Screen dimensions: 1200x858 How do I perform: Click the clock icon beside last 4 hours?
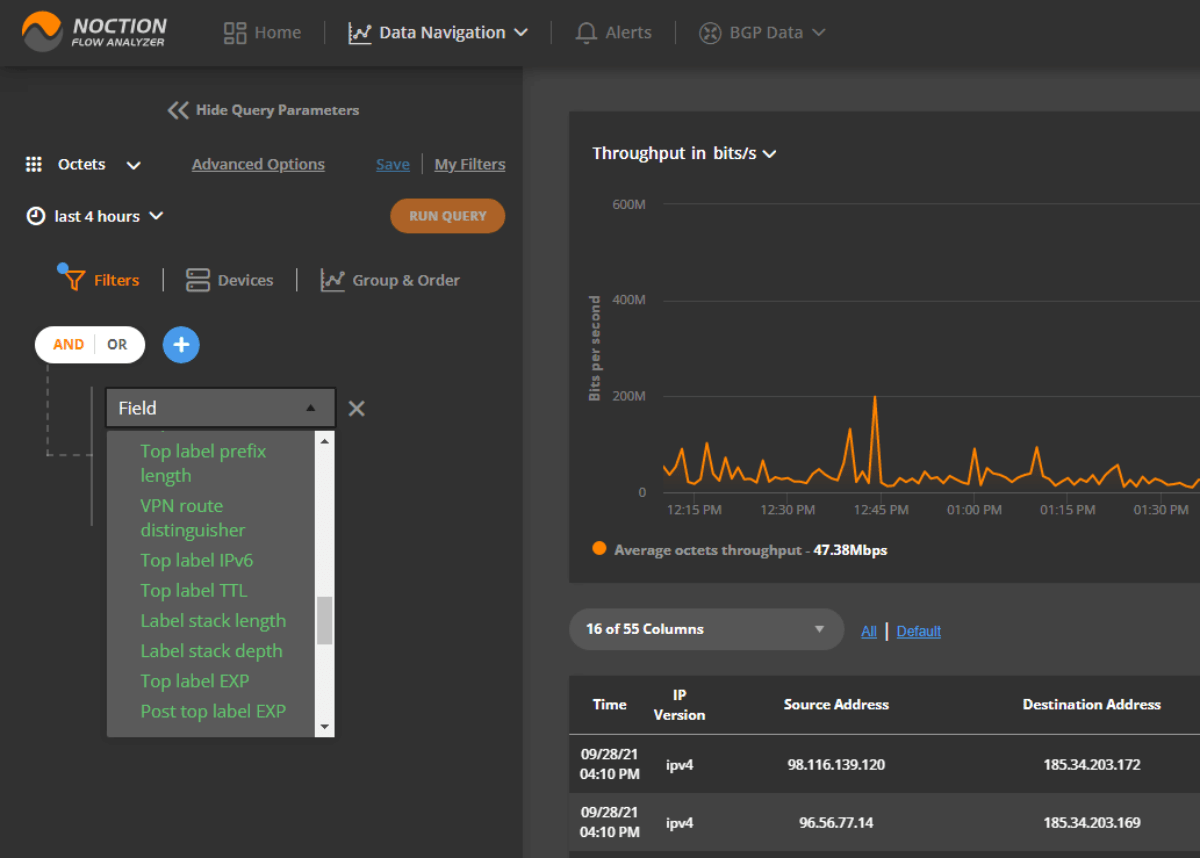tap(35, 216)
